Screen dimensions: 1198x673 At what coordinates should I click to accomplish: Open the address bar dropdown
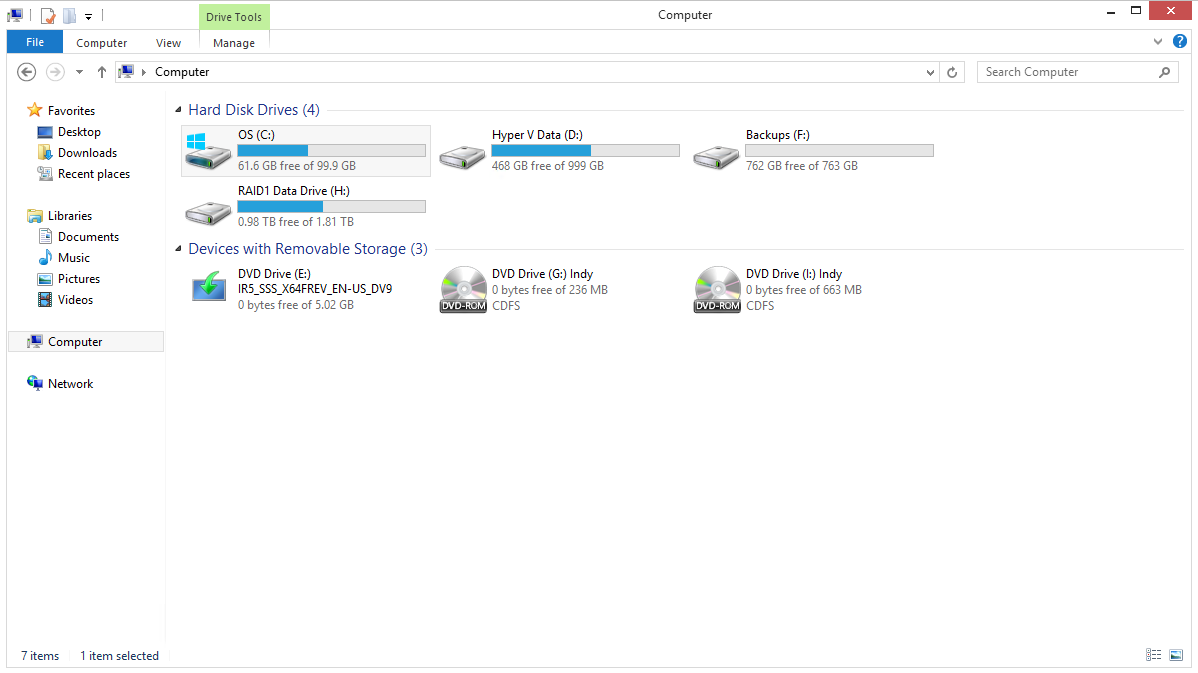pyautogui.click(x=930, y=71)
